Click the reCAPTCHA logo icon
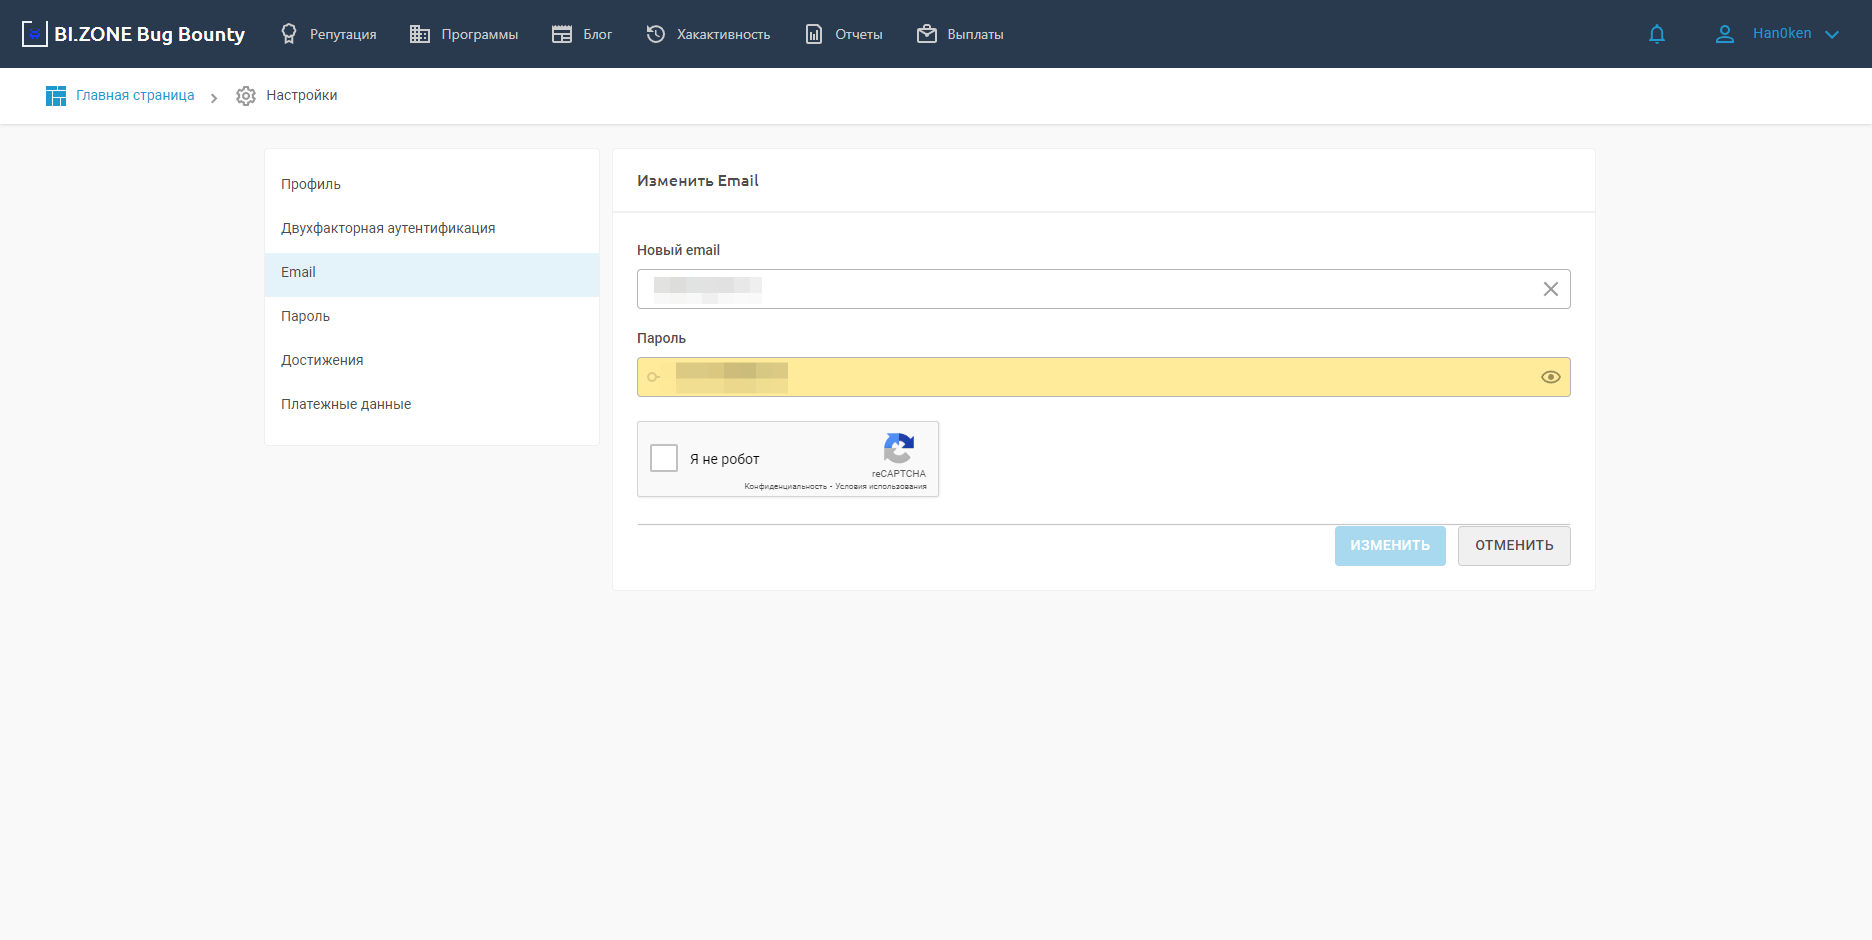 pos(898,449)
